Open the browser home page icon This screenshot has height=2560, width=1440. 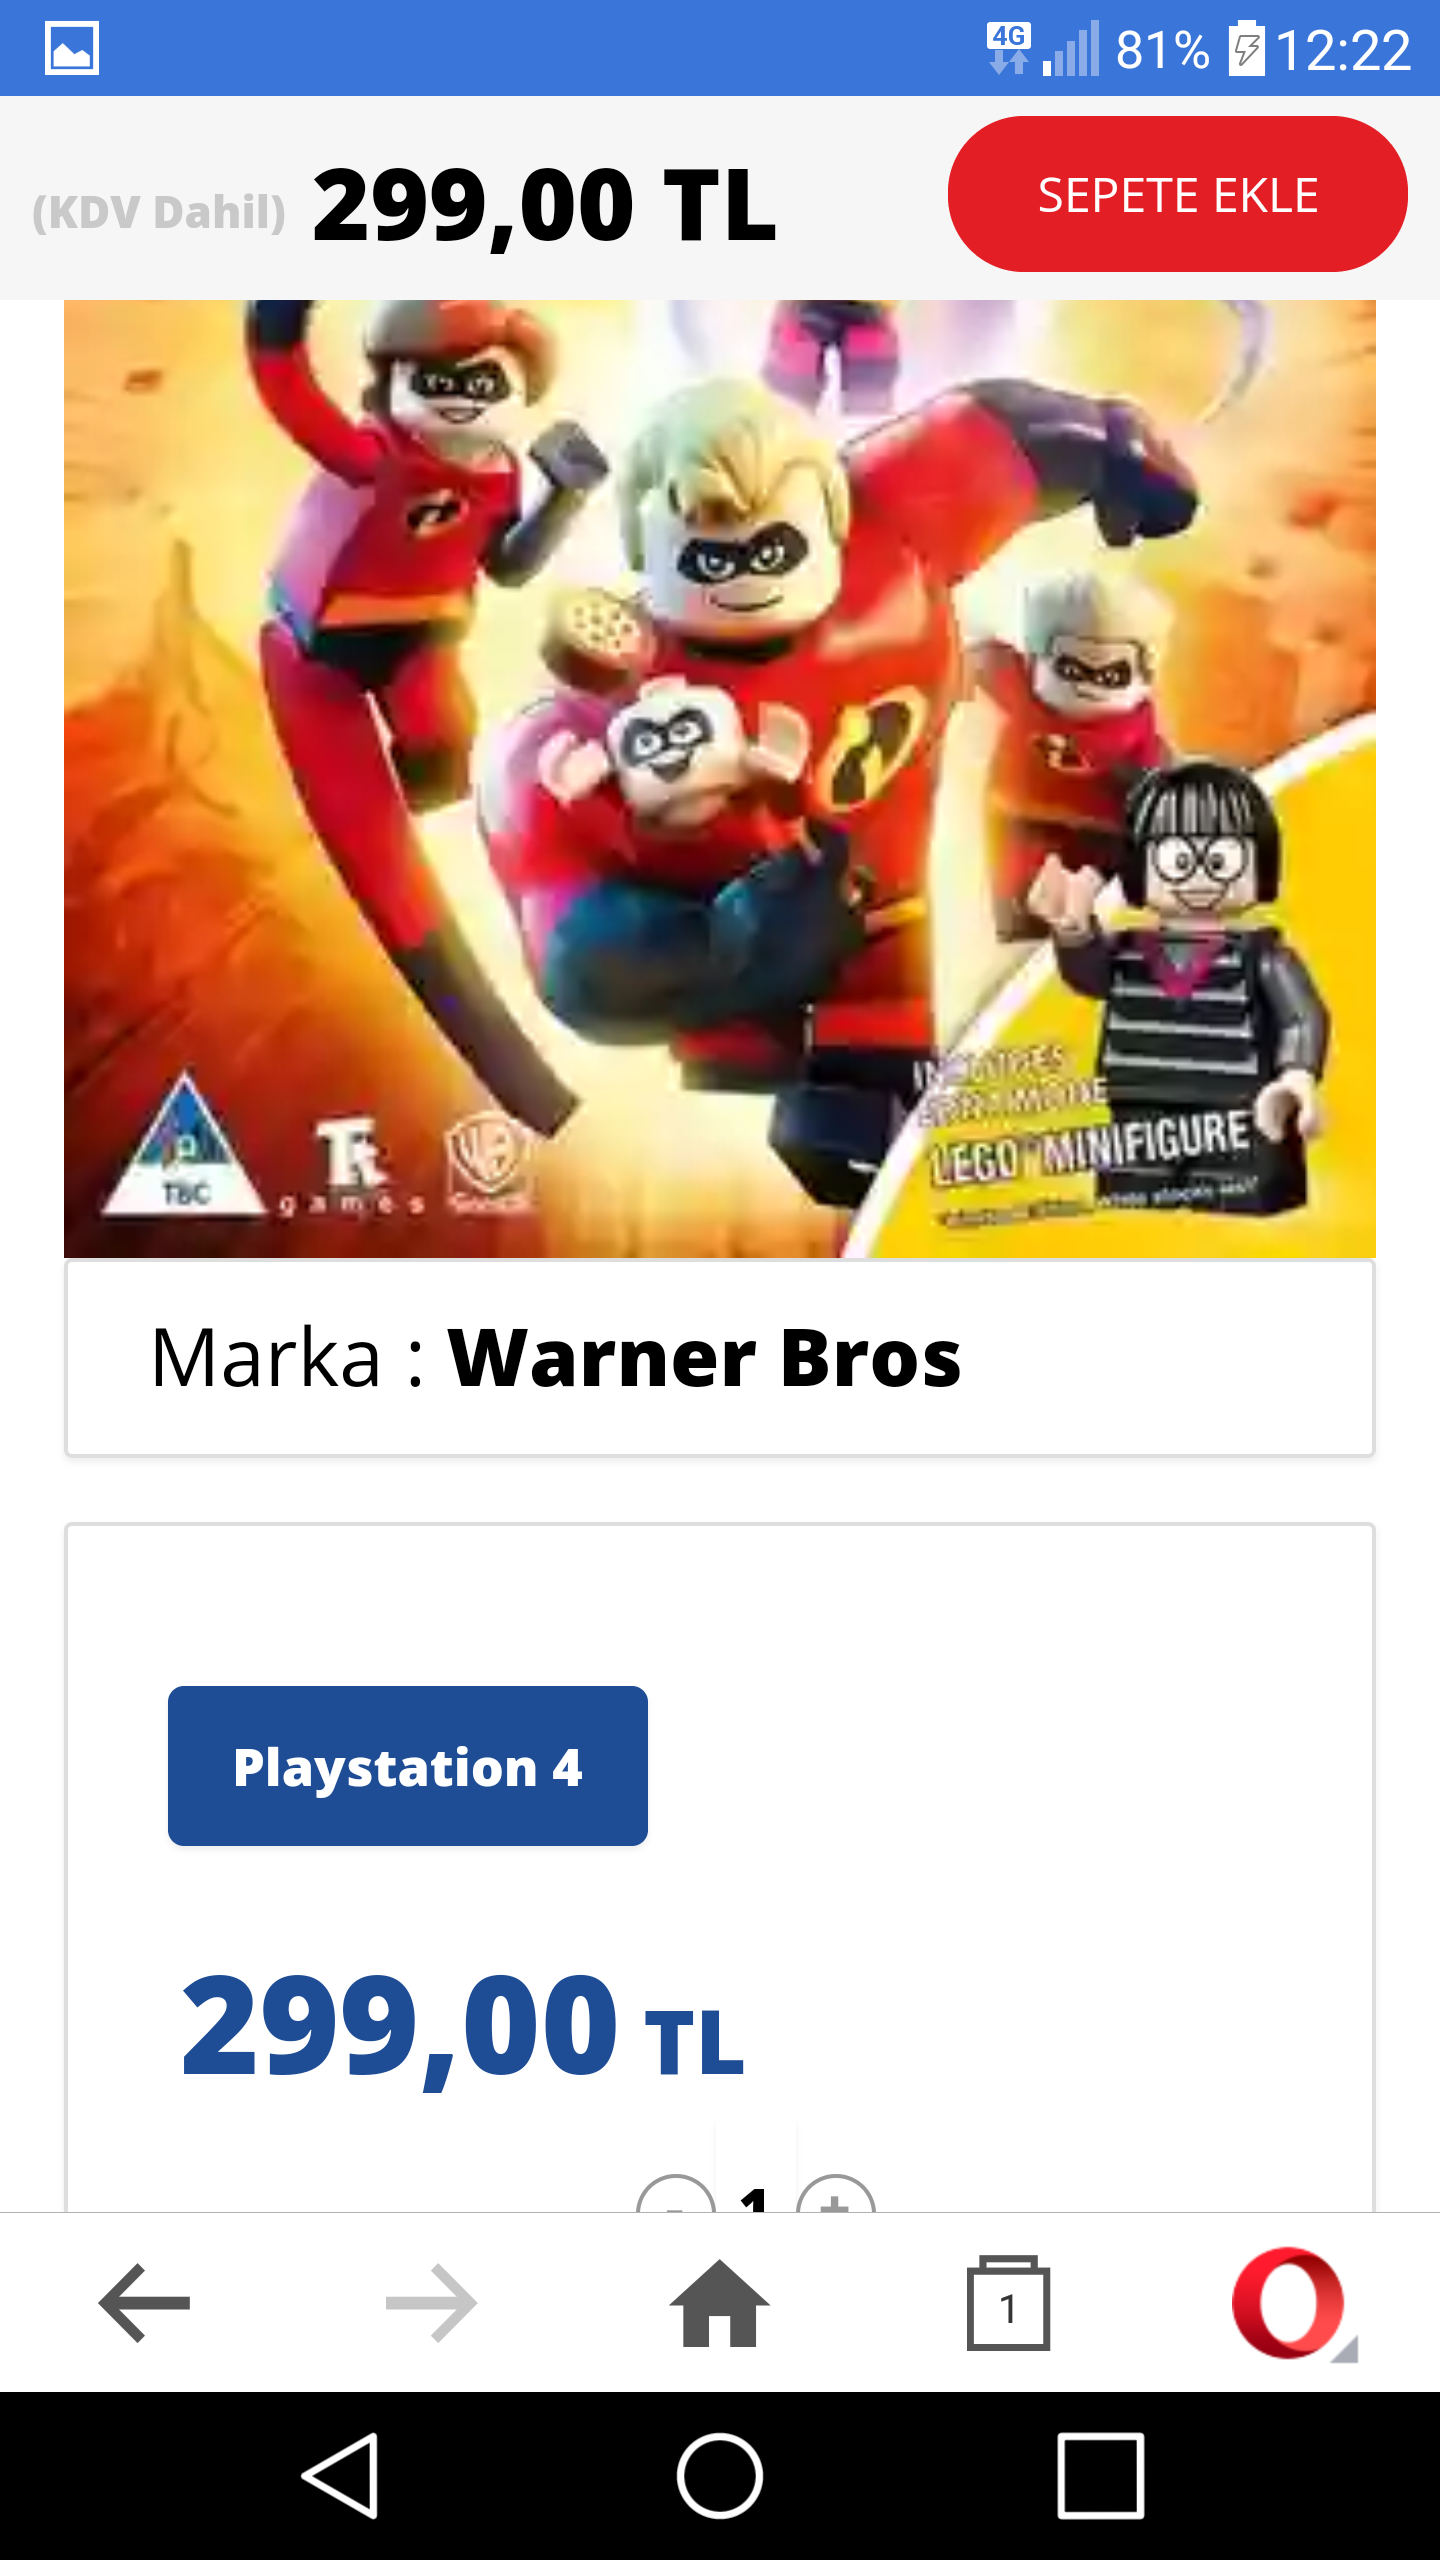pos(720,2303)
